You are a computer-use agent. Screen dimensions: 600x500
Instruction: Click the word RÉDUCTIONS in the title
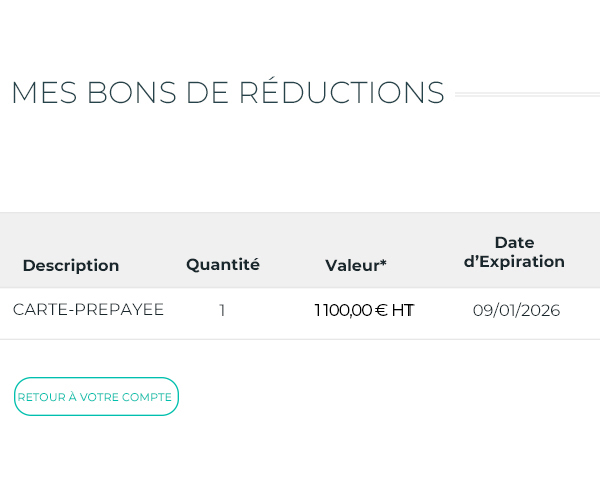coord(341,92)
